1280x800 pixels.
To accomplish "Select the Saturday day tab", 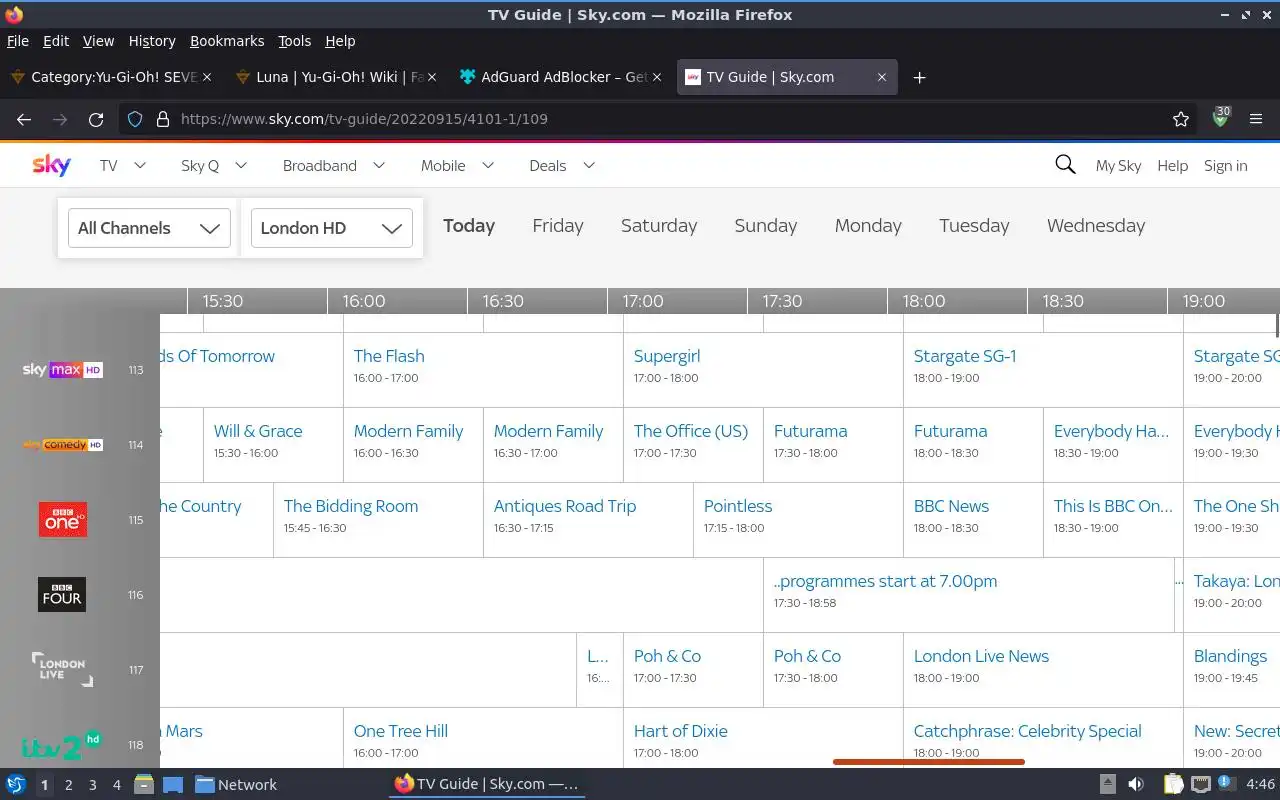I will tap(659, 226).
